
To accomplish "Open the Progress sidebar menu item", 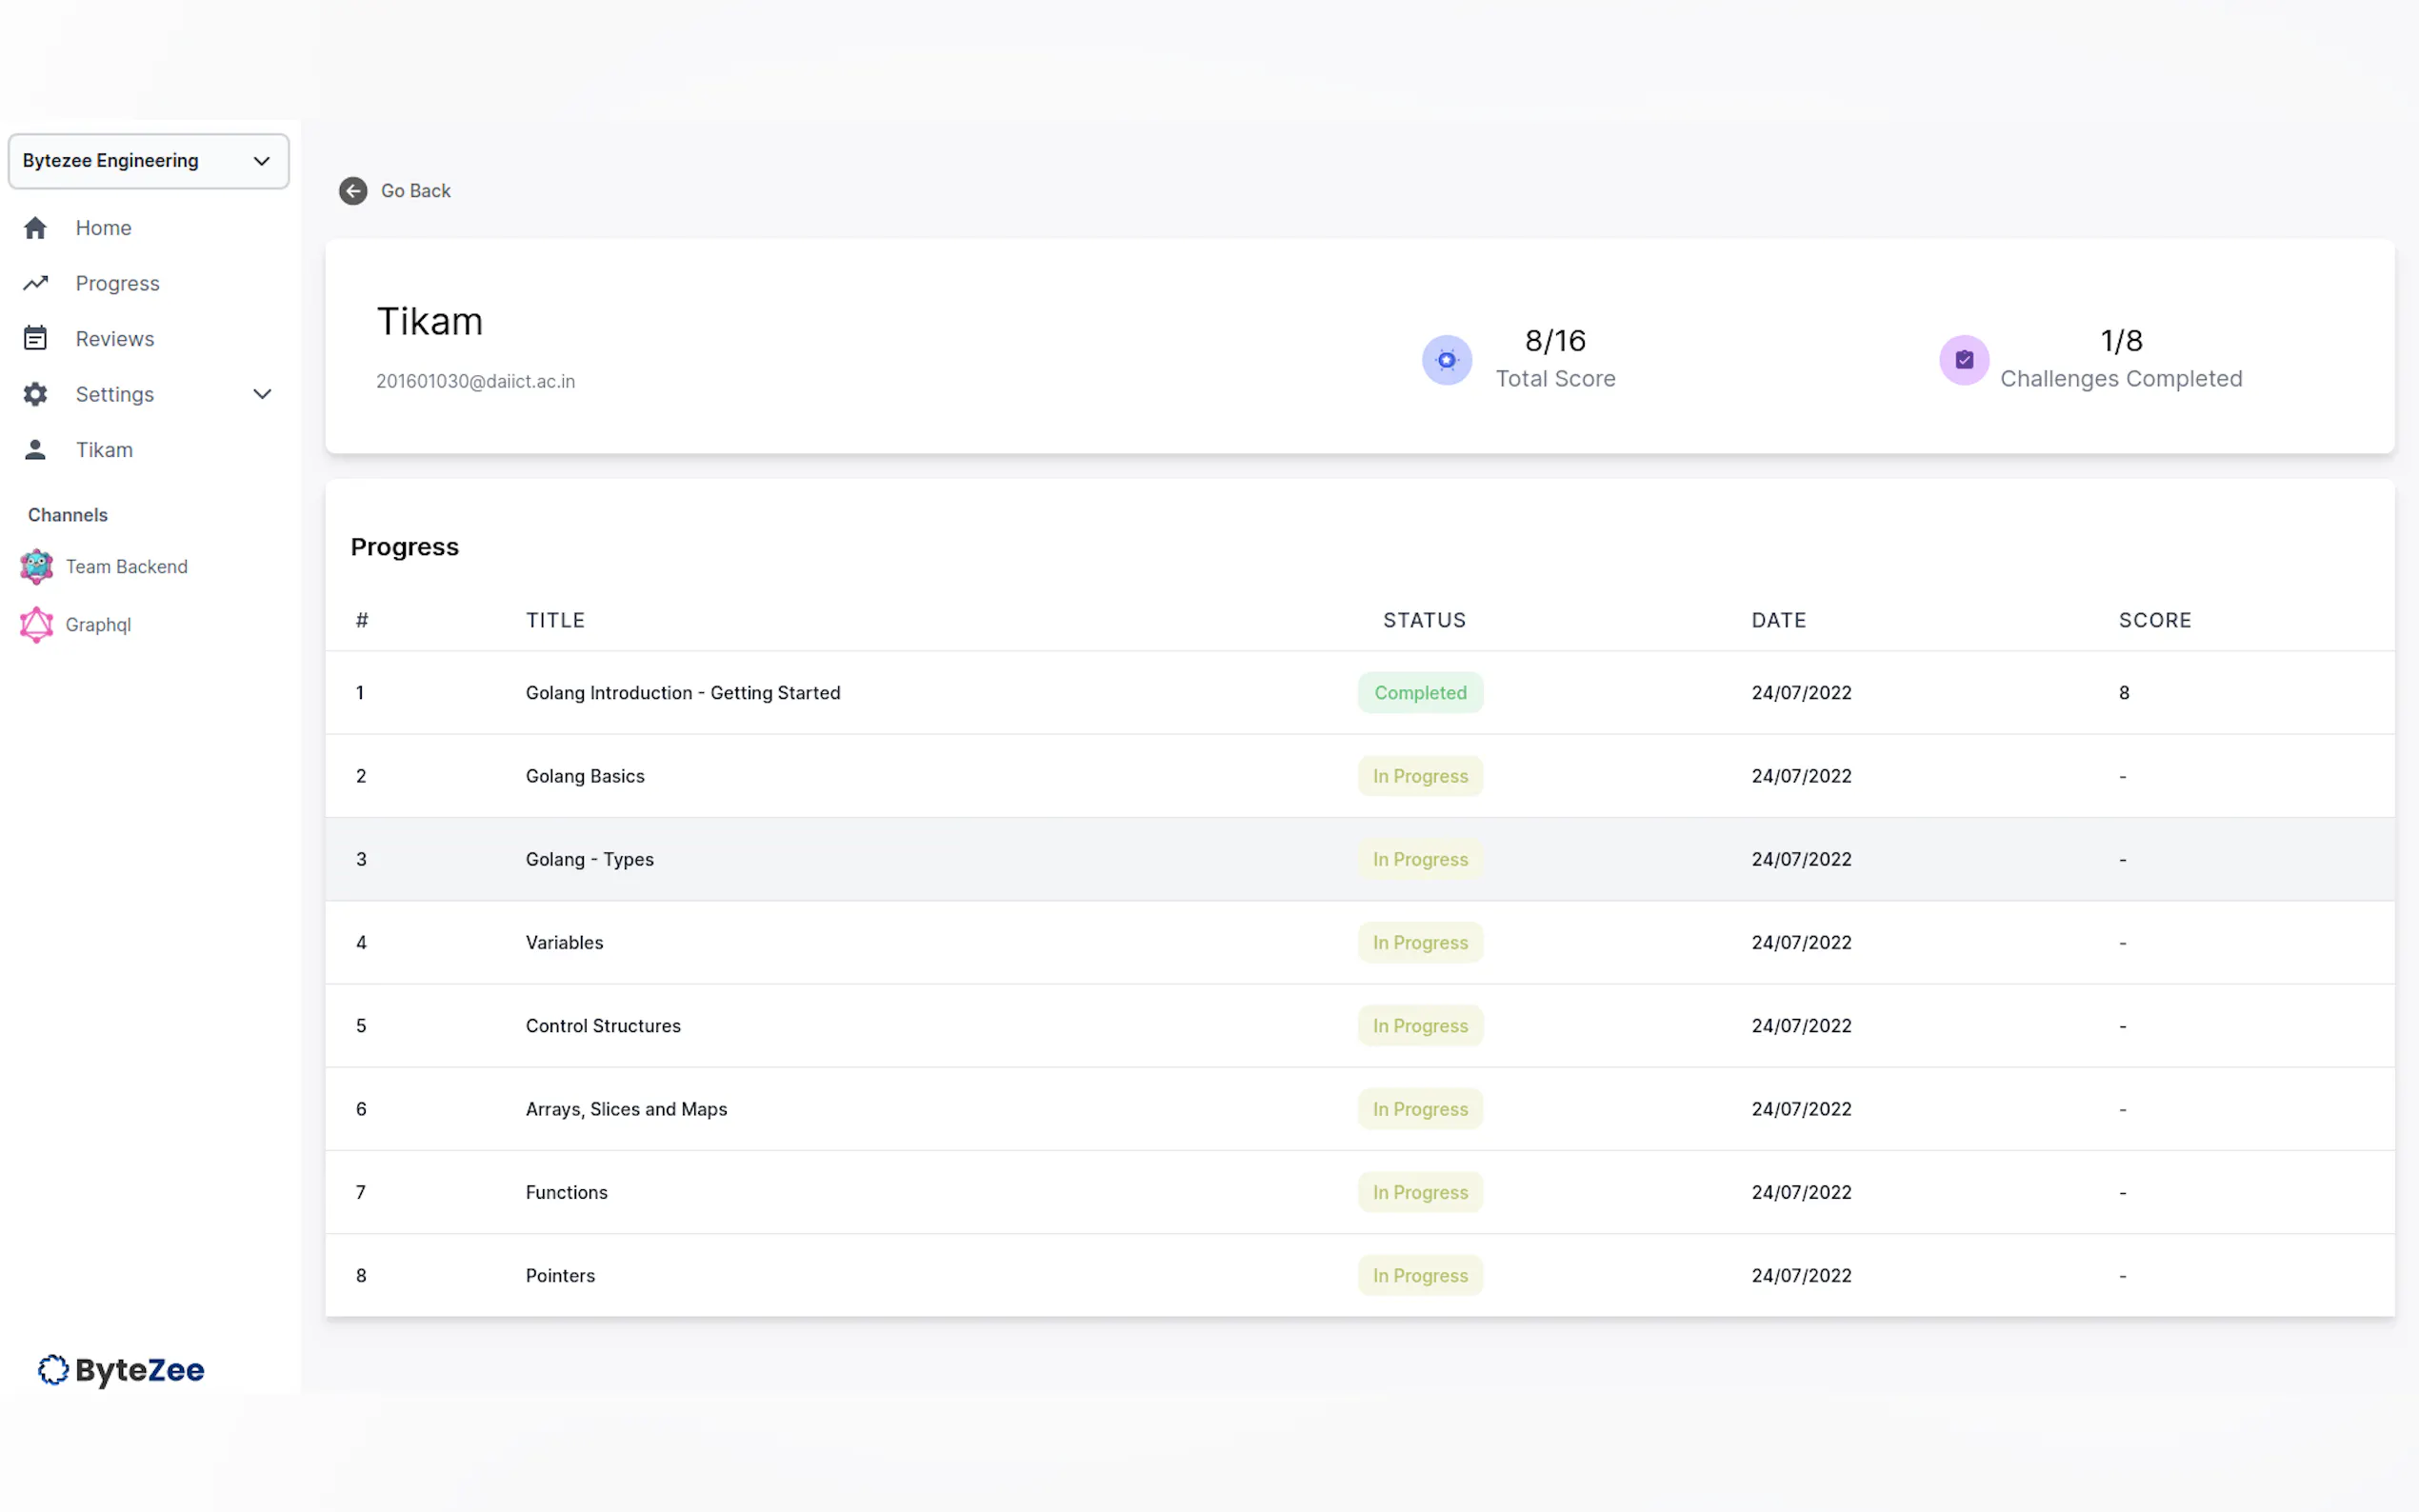I will tap(117, 283).
